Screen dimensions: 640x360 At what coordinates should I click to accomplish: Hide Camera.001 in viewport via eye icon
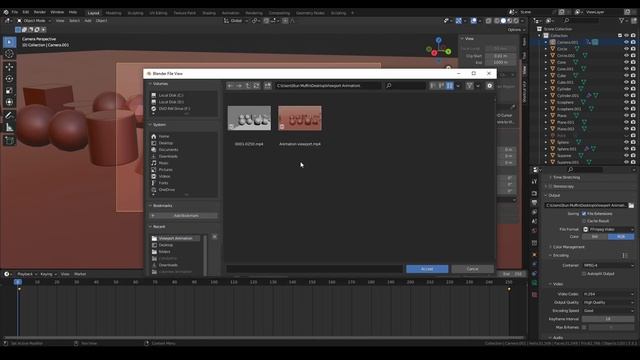626,42
